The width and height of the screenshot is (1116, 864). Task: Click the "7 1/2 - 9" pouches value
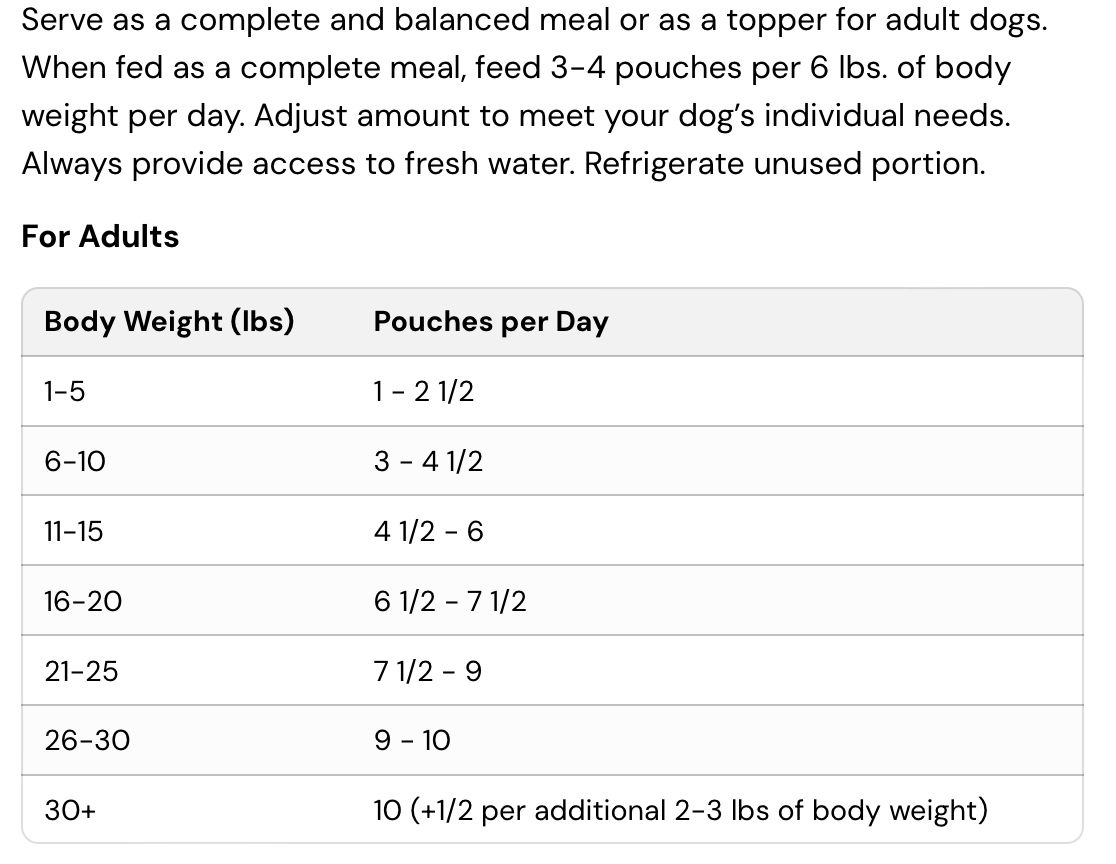click(427, 671)
